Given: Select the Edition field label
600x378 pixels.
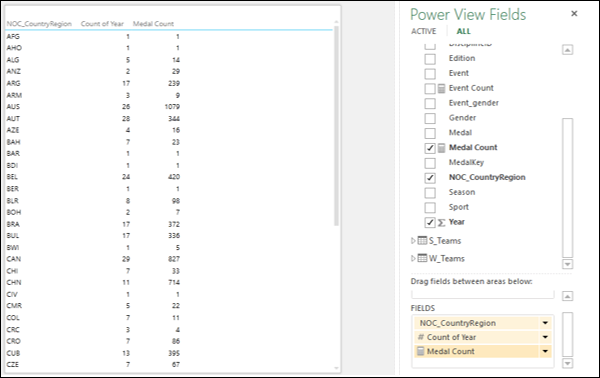Looking at the screenshot, I should click(x=462, y=58).
